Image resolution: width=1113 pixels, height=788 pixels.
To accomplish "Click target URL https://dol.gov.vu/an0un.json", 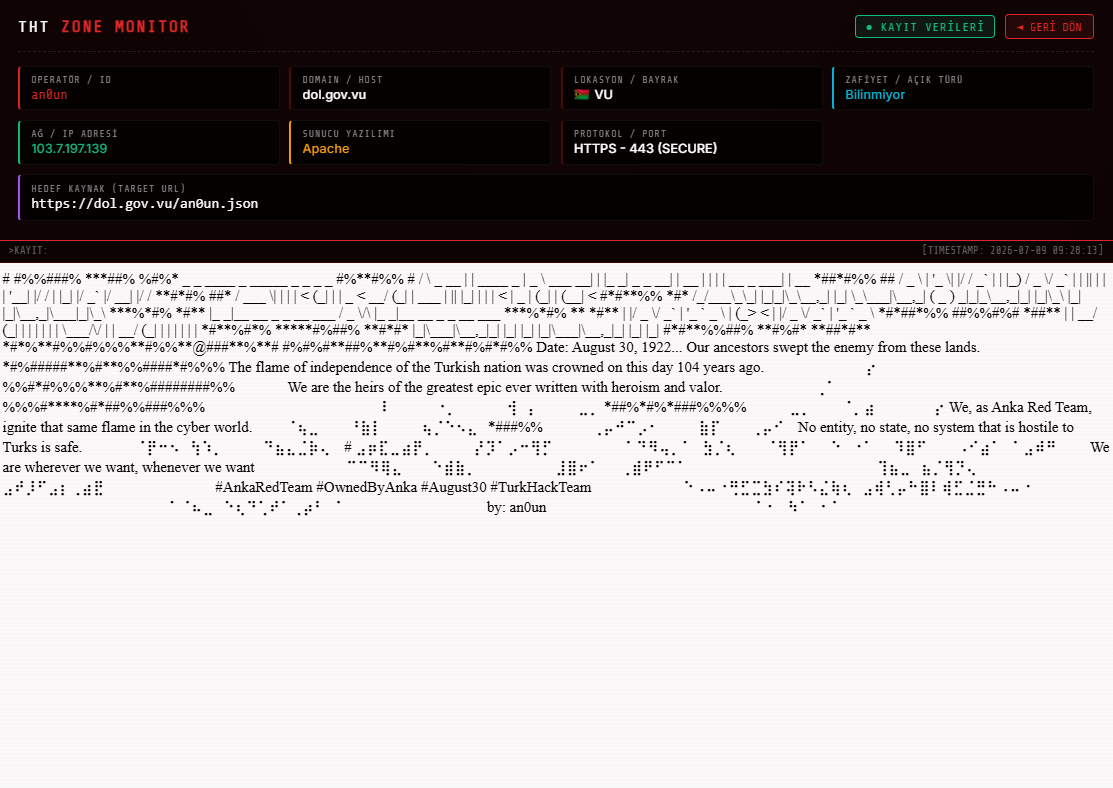I will [145, 204].
